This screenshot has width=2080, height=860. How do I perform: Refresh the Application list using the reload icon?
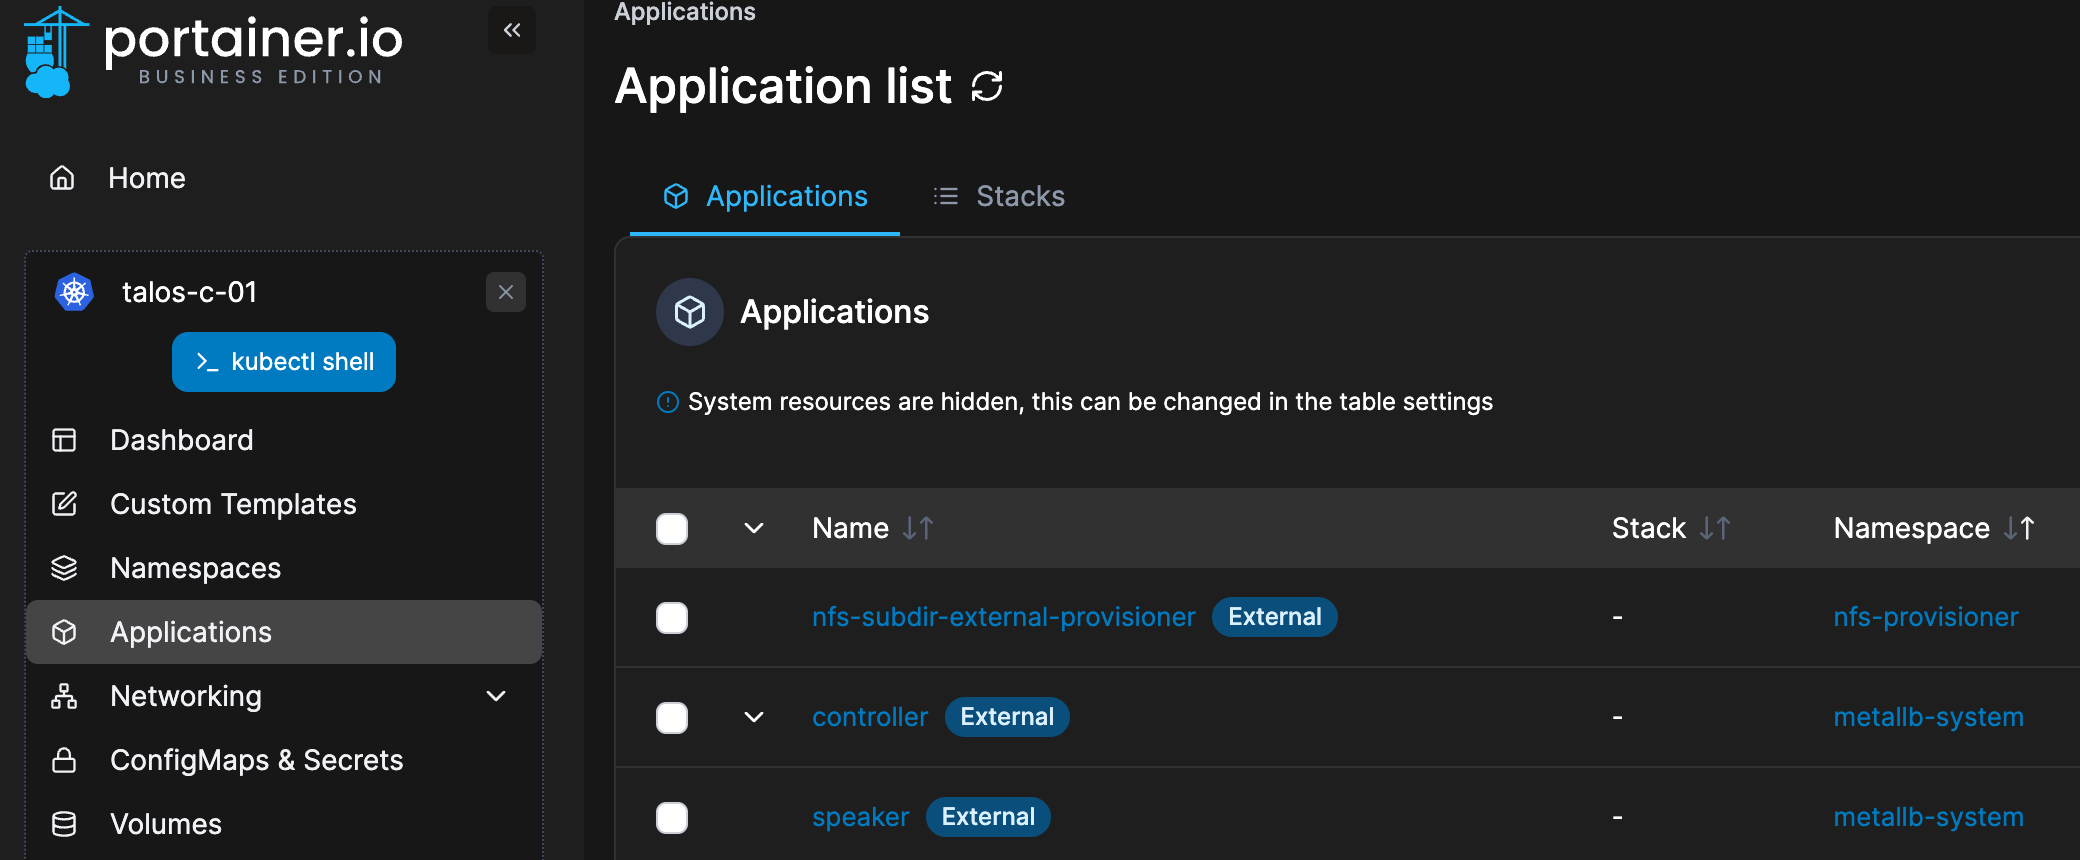coord(987,86)
